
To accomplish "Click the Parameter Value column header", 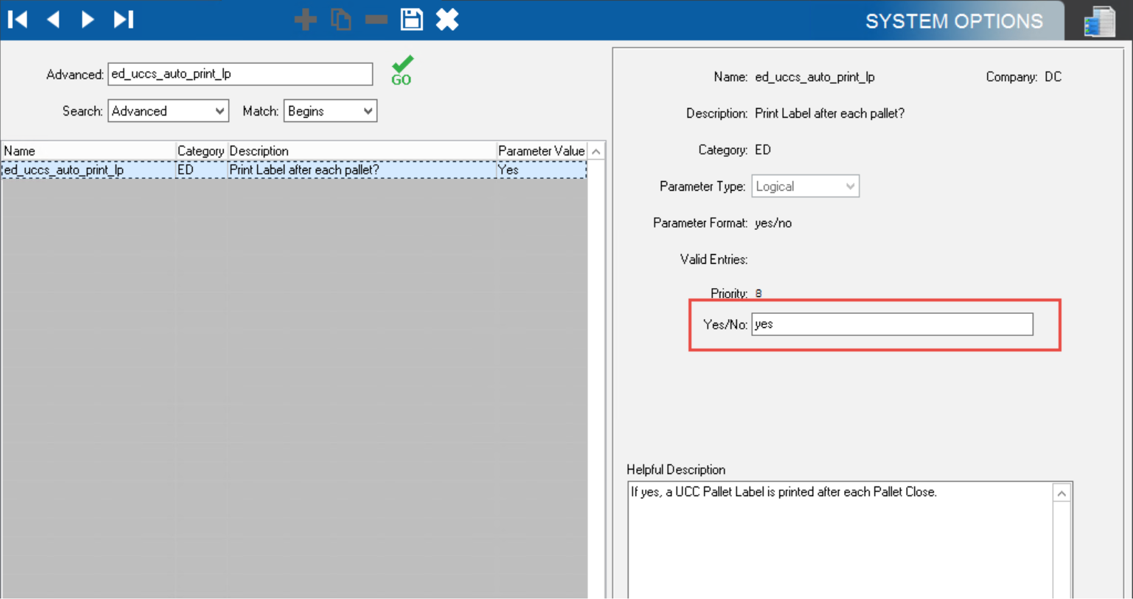I will pos(541,151).
